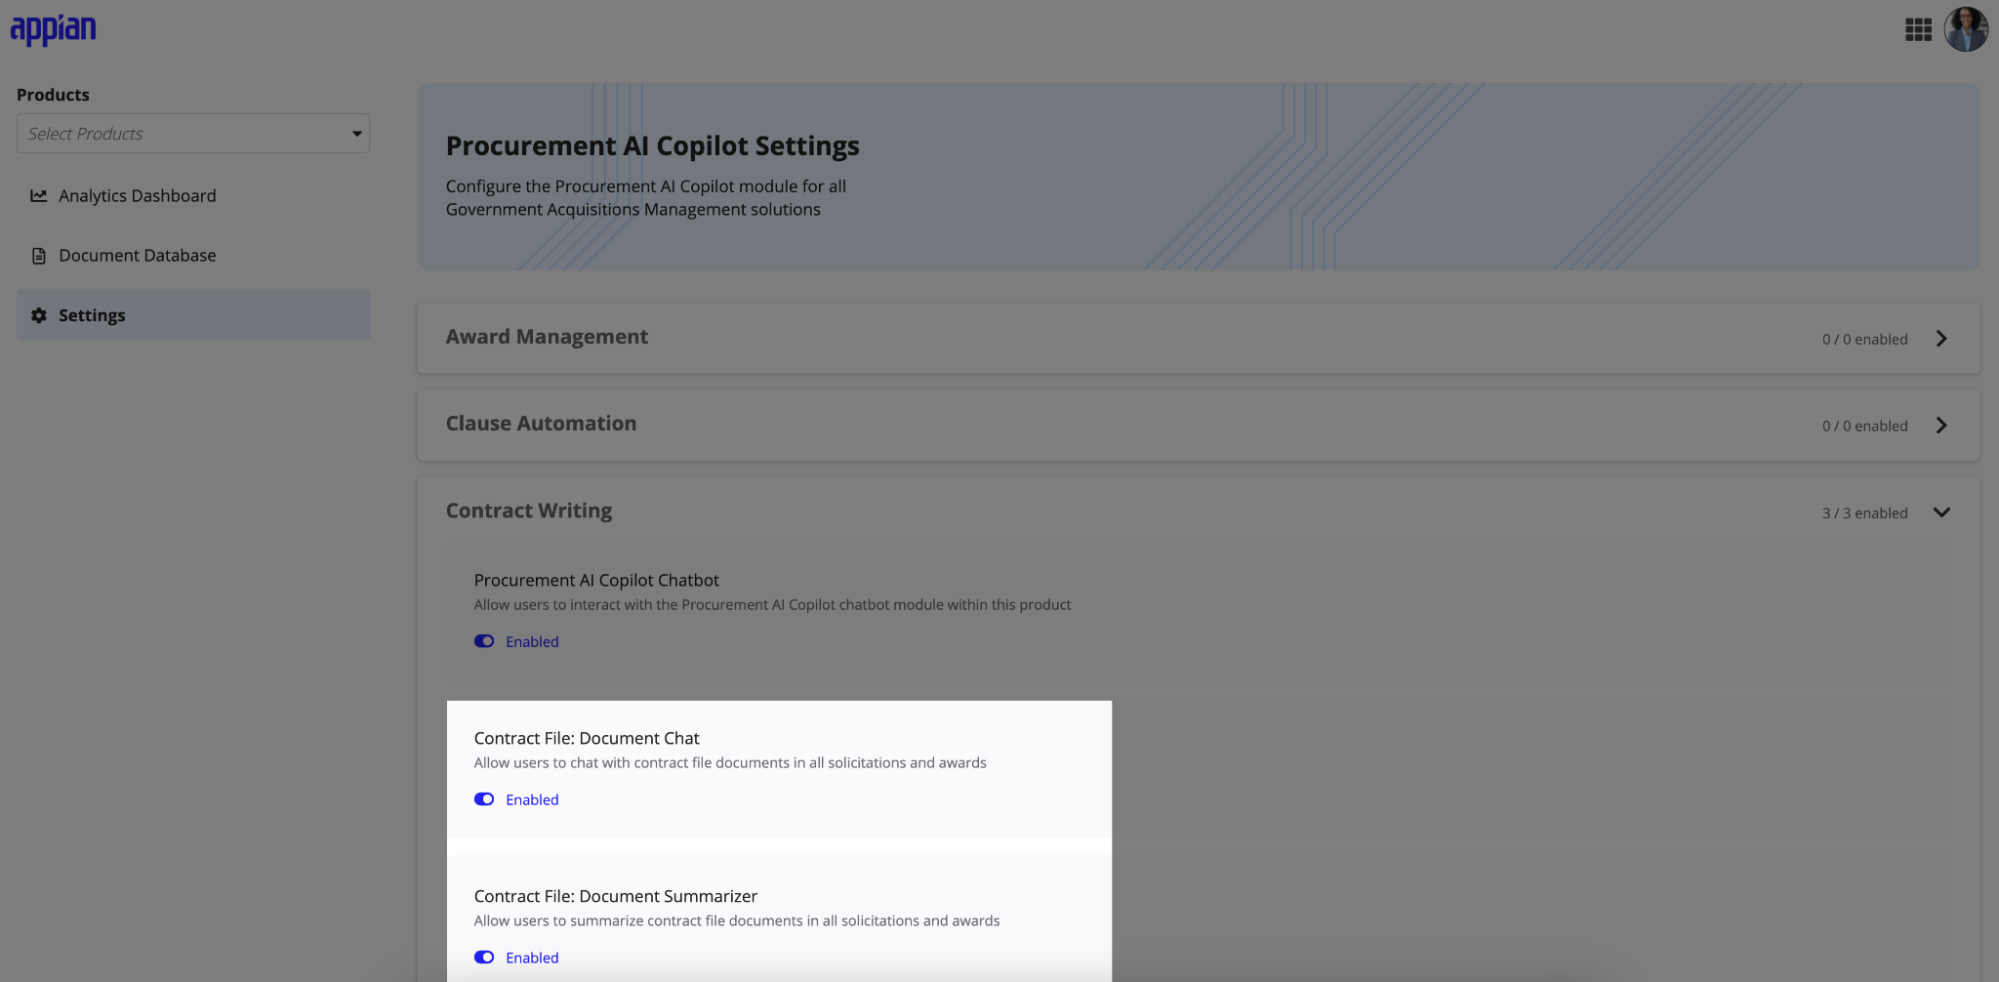Click the Settings gear icon
The height and width of the screenshot is (982, 1999).
point(39,315)
